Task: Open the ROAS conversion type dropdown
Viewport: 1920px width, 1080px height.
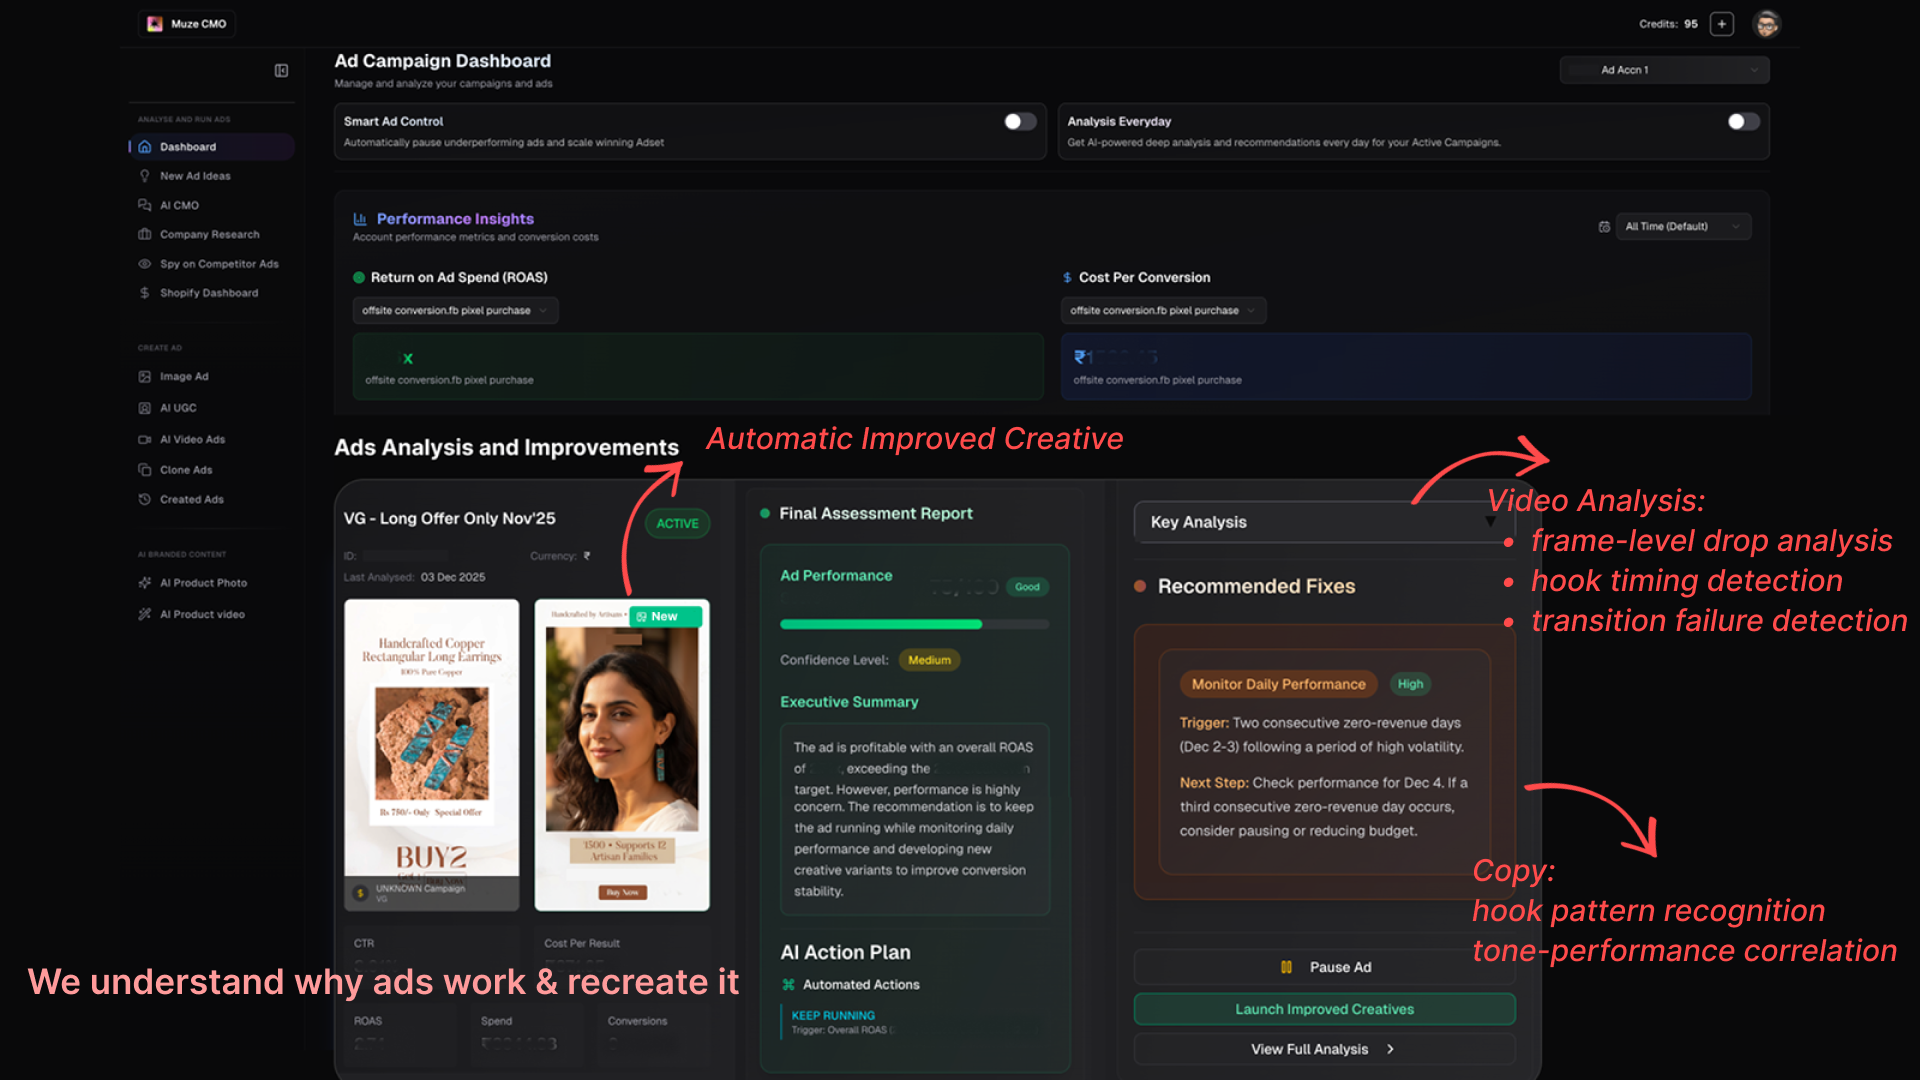Action: 455,311
